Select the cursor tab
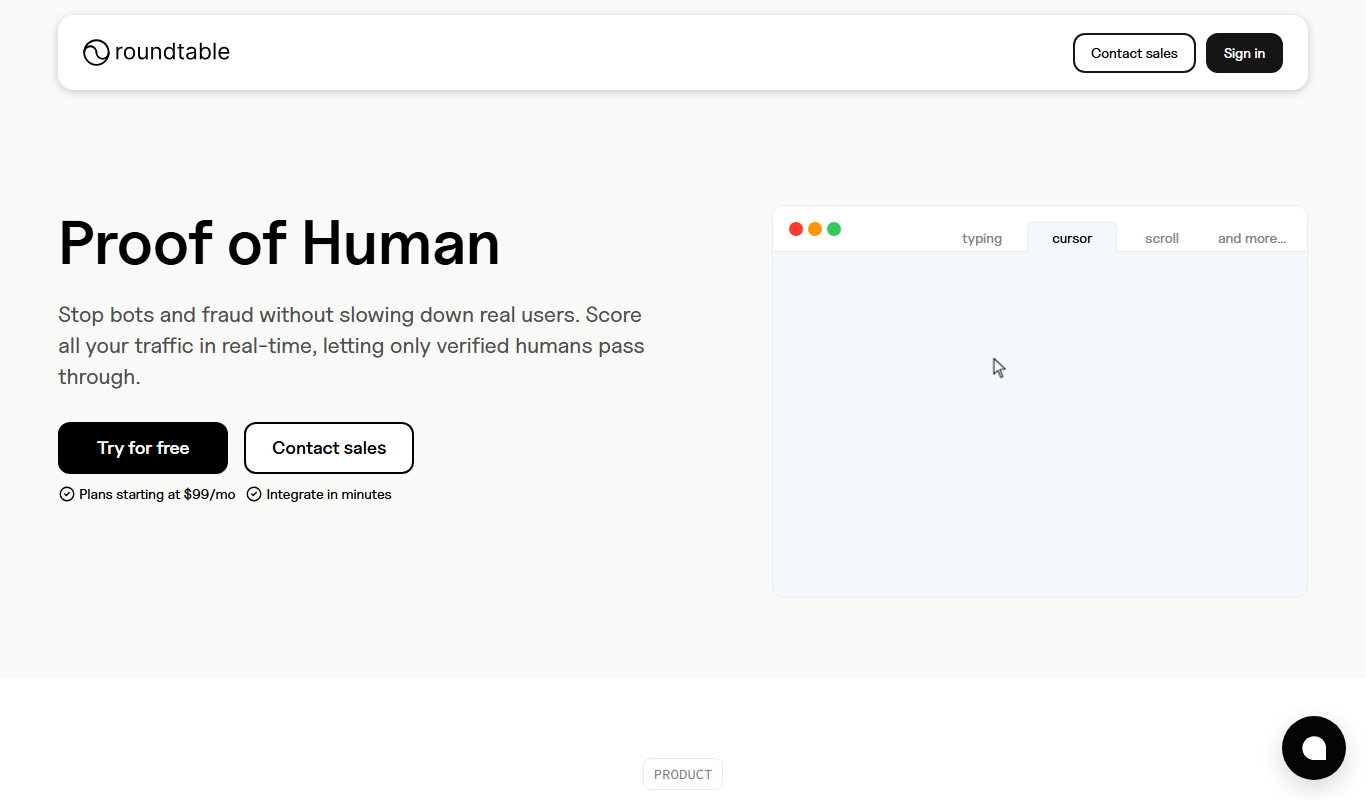Viewport: 1366px width, 800px height. (1072, 238)
